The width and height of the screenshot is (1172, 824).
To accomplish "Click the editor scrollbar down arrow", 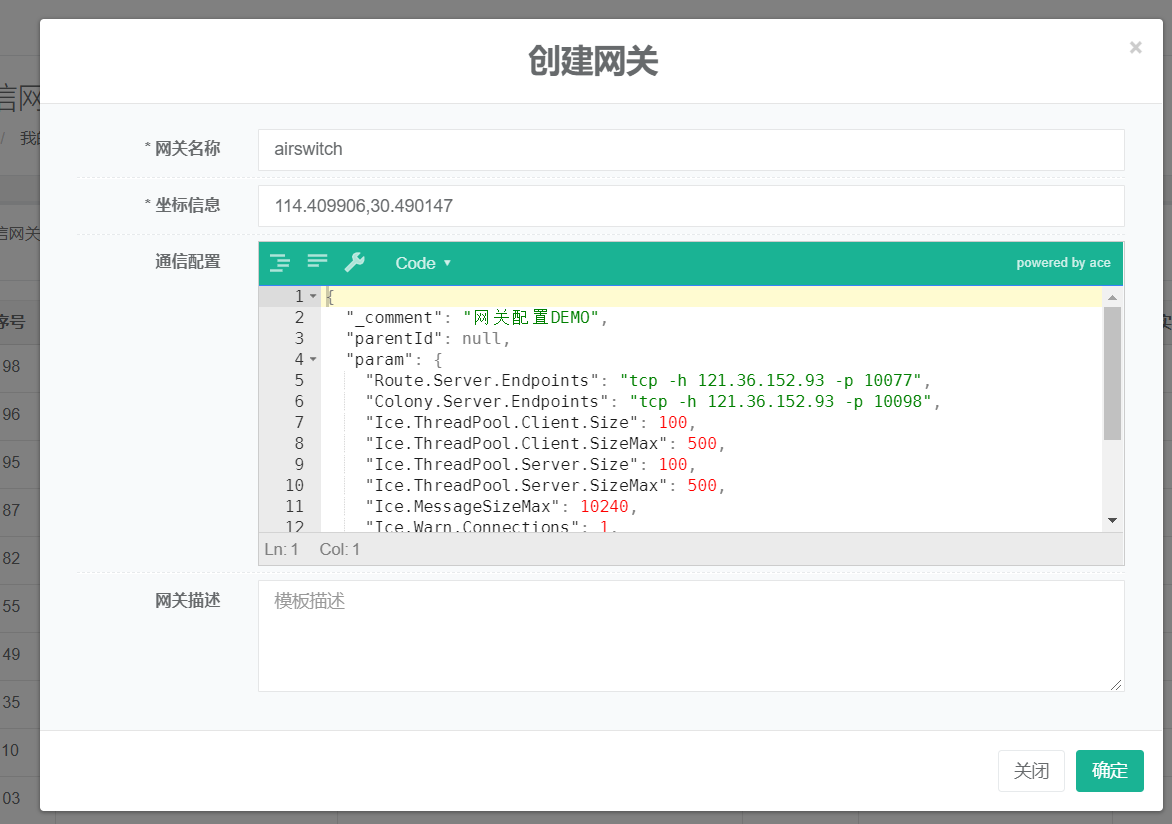I will pos(1112,521).
